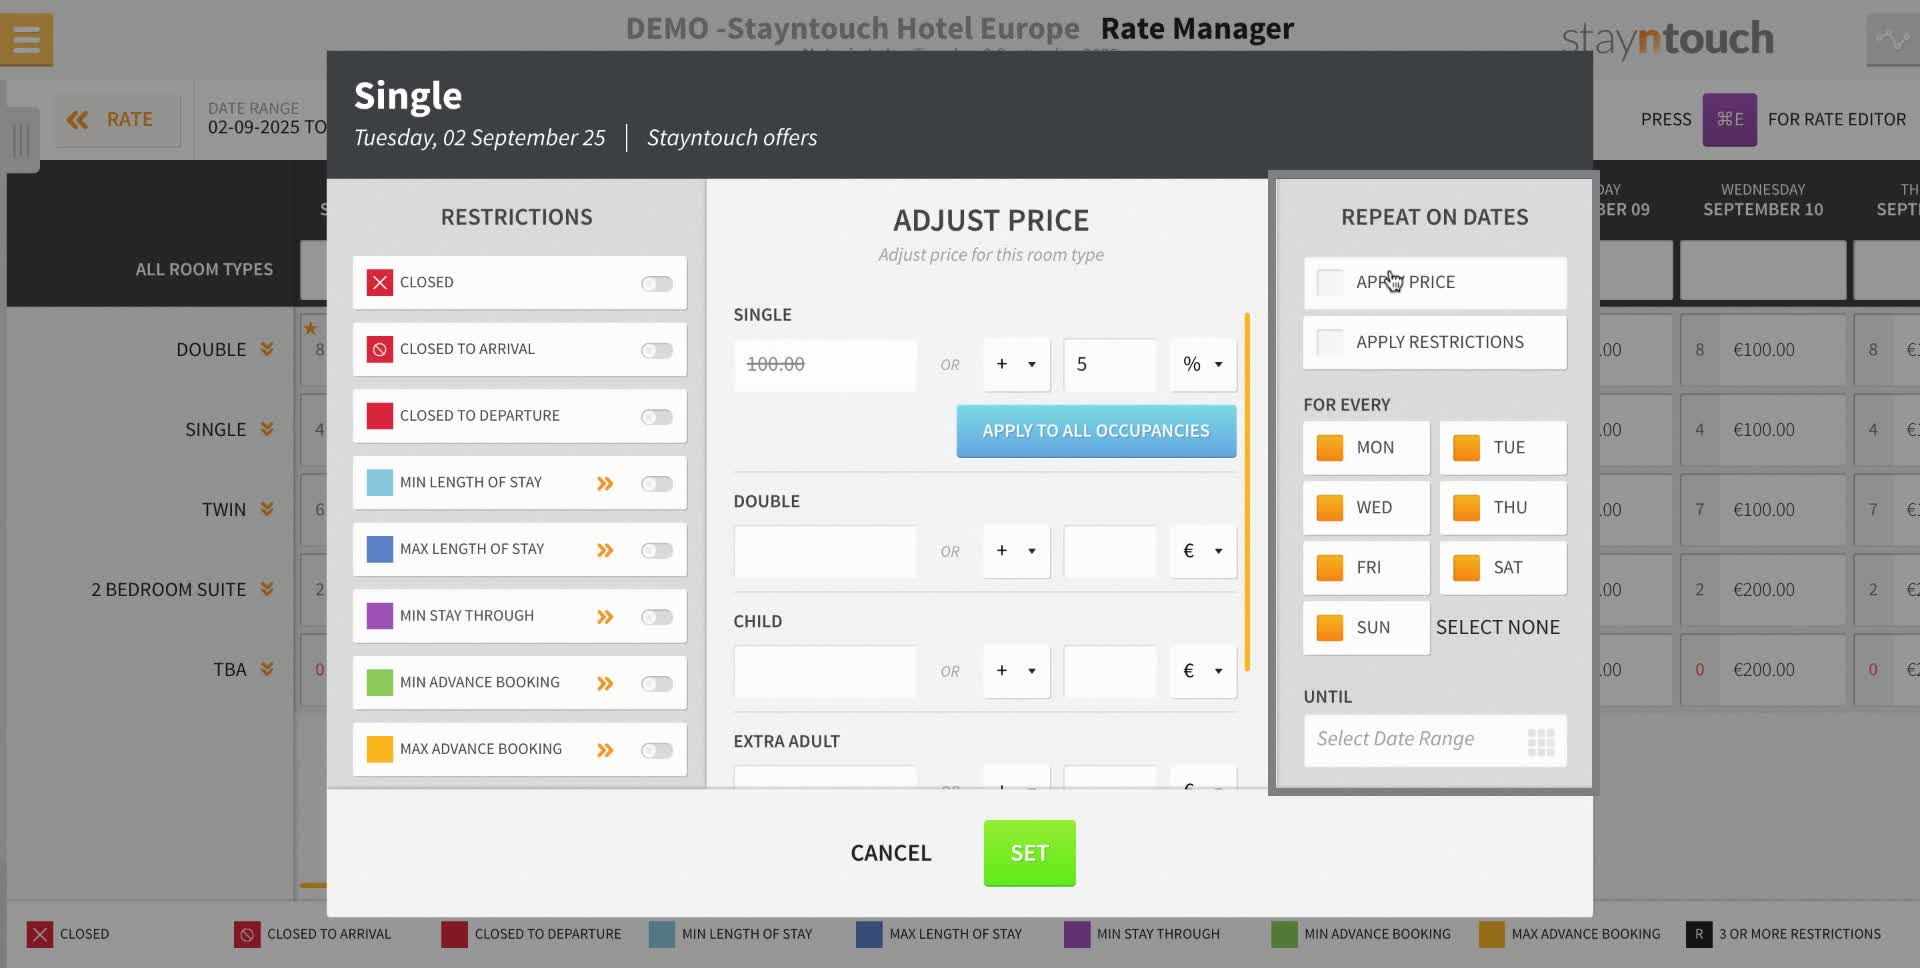
Task: Toggle Max Advance Booking switch
Action: (657, 750)
